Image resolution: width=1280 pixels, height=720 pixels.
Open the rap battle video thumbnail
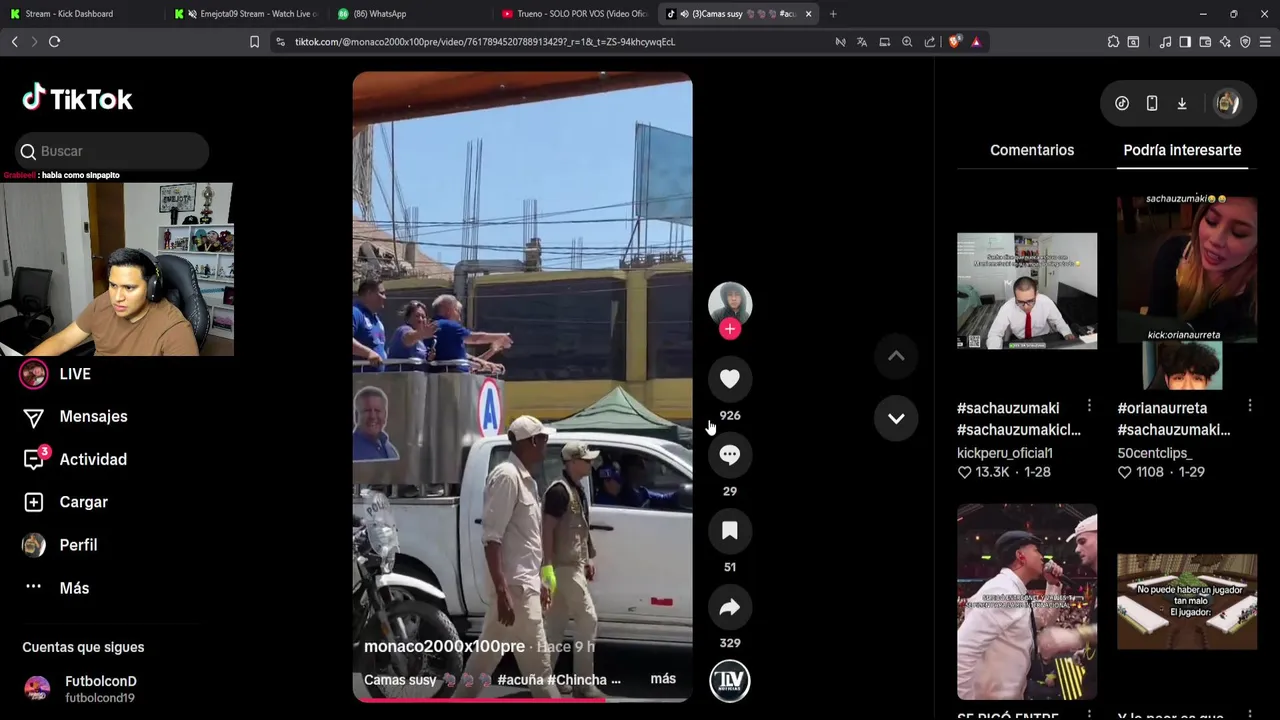point(1027,601)
